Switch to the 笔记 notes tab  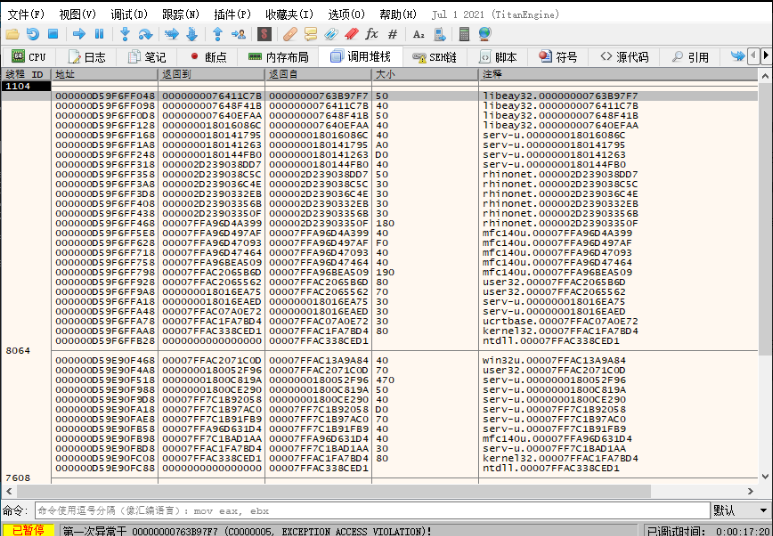147,57
